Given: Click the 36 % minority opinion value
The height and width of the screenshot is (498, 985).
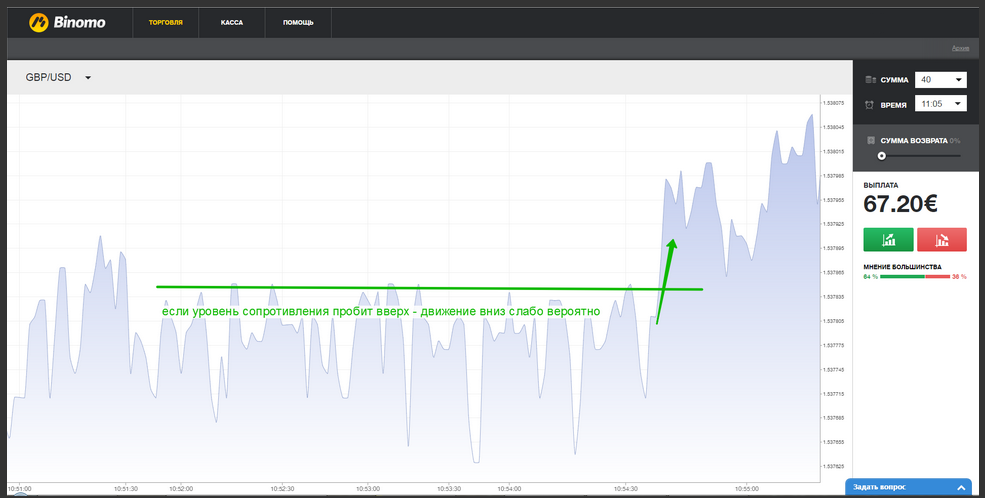Looking at the screenshot, I should pos(959,276).
